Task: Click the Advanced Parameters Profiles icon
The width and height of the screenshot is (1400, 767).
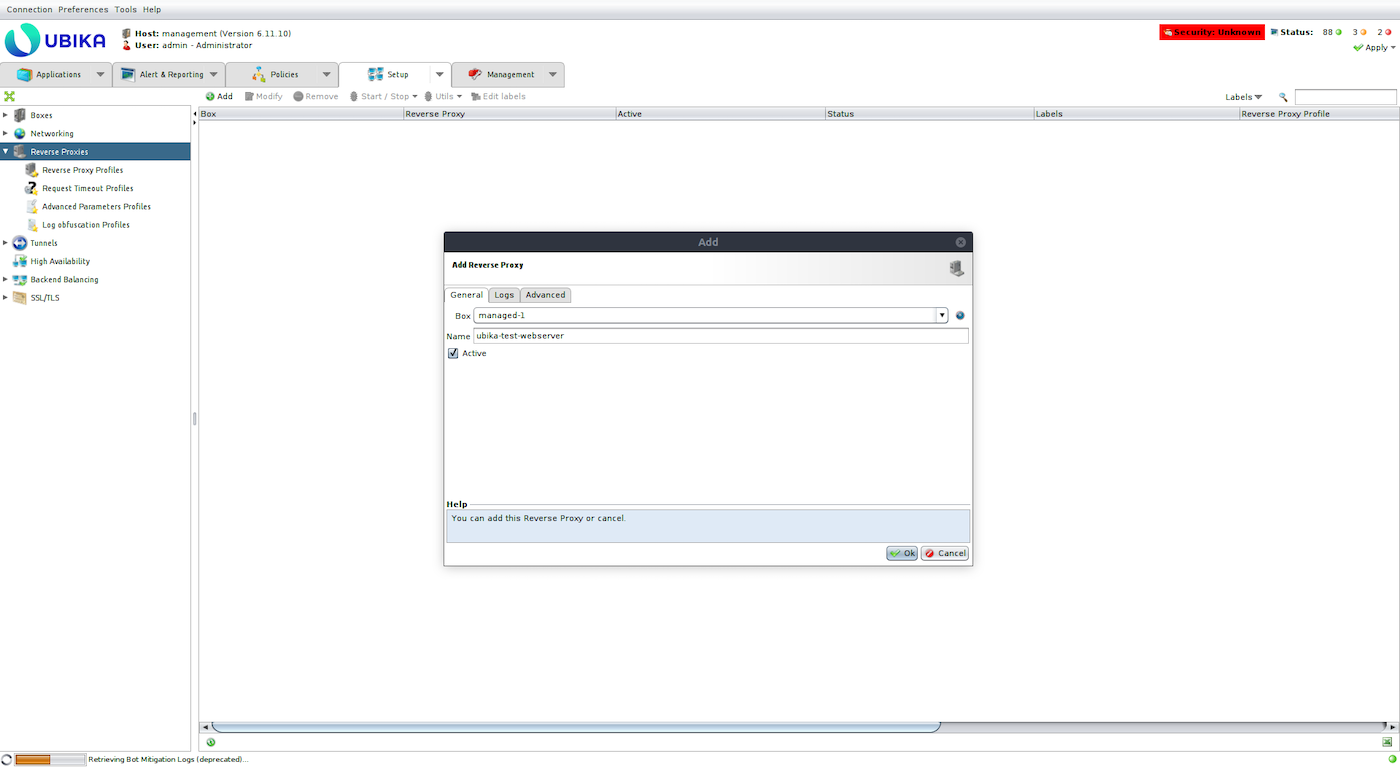Action: tap(31, 206)
